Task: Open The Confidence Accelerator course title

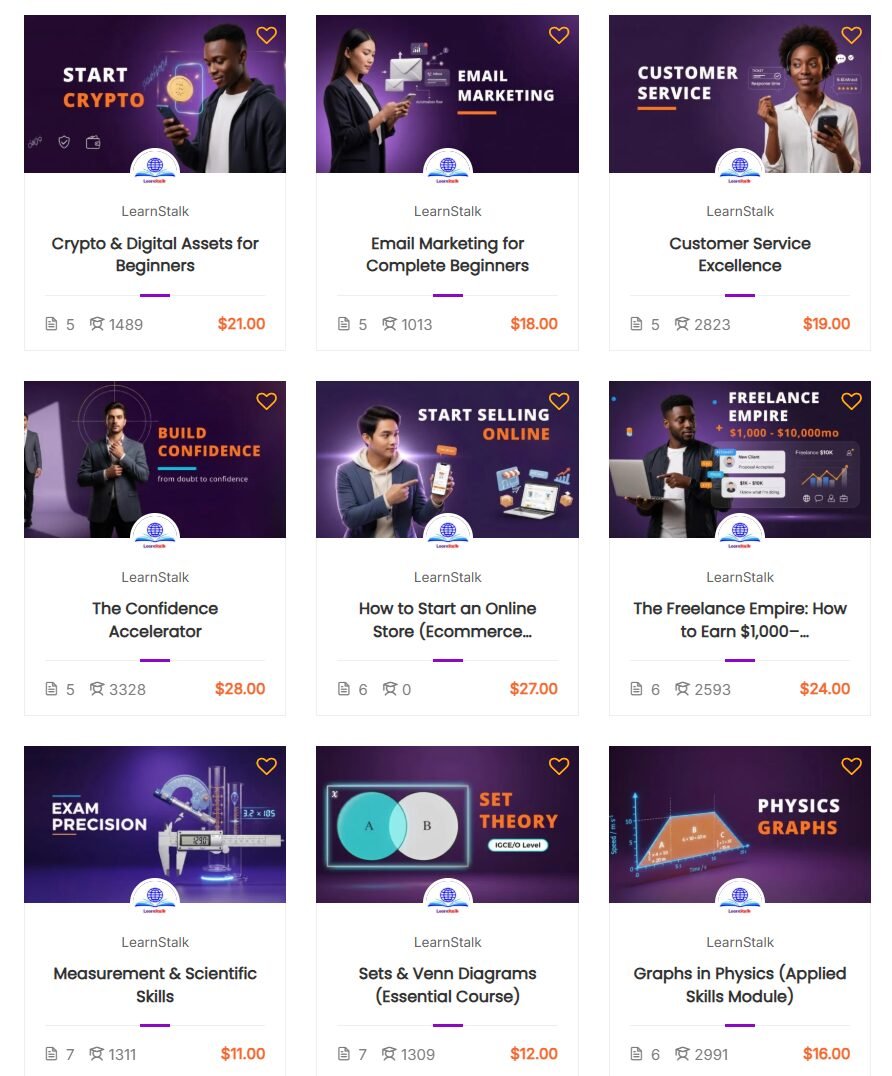Action: pos(155,619)
